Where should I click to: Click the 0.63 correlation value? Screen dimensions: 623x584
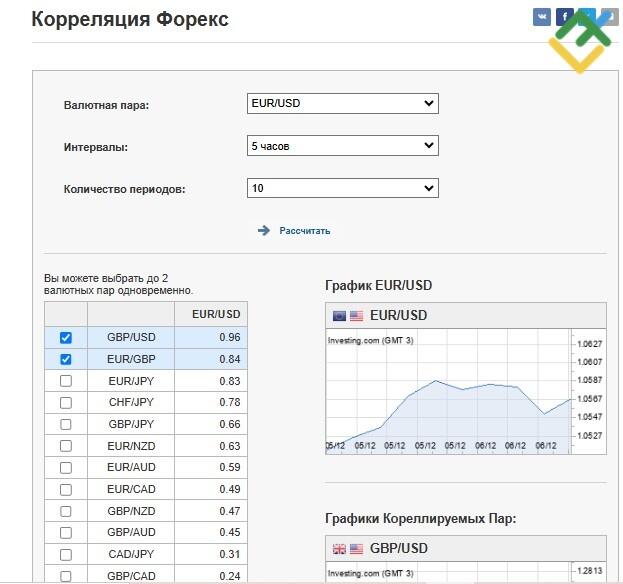(x=230, y=446)
